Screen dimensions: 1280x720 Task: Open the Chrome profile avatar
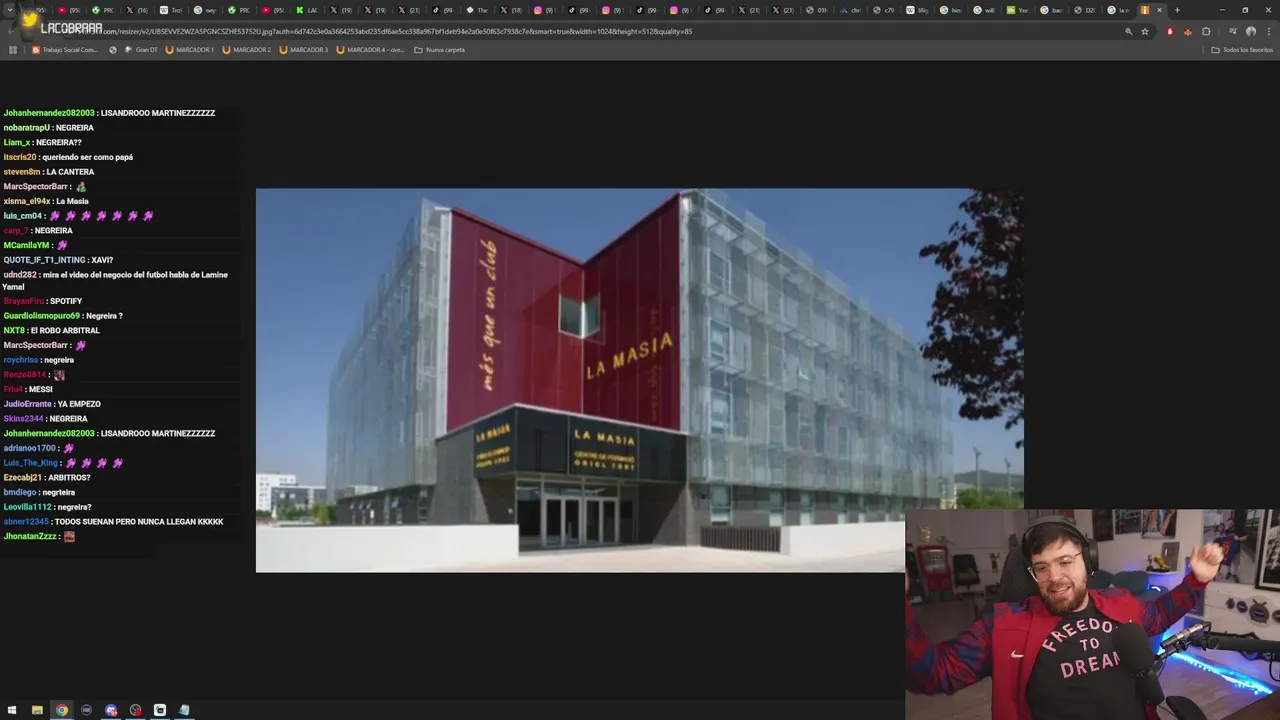(1251, 31)
